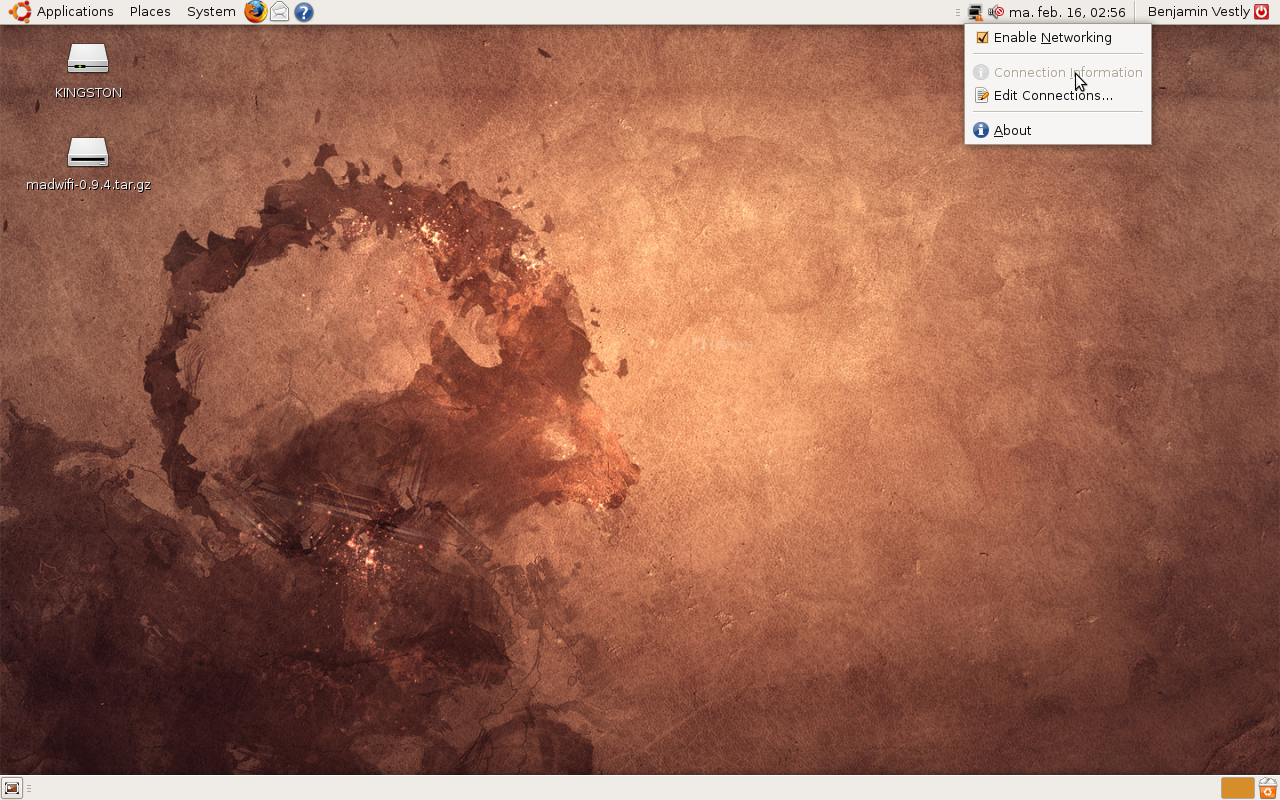Click the KINGSTON label text
Image resolution: width=1280 pixels, height=800 pixels.
(88, 93)
